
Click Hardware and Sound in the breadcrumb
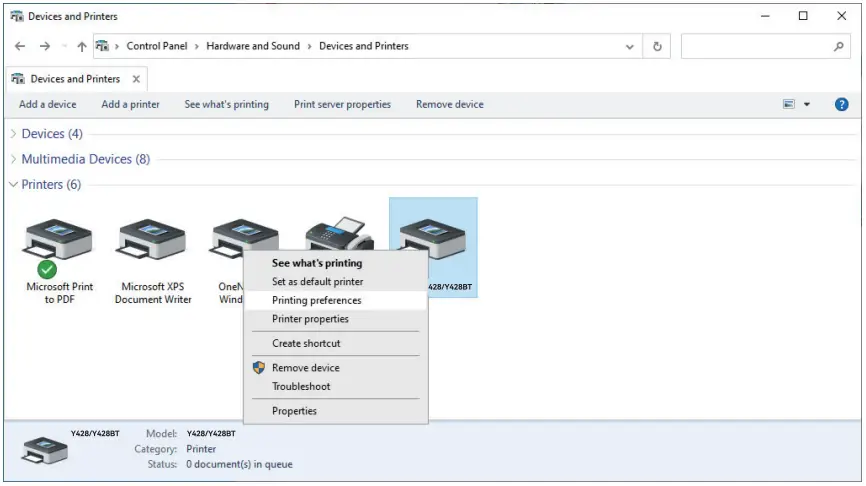(253, 46)
